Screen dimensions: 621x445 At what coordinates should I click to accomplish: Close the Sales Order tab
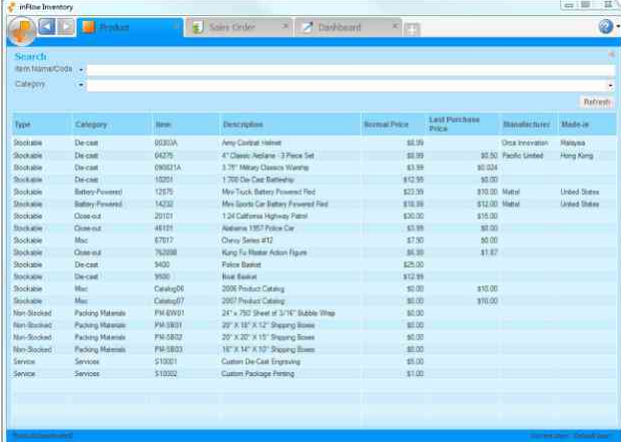coord(285,26)
